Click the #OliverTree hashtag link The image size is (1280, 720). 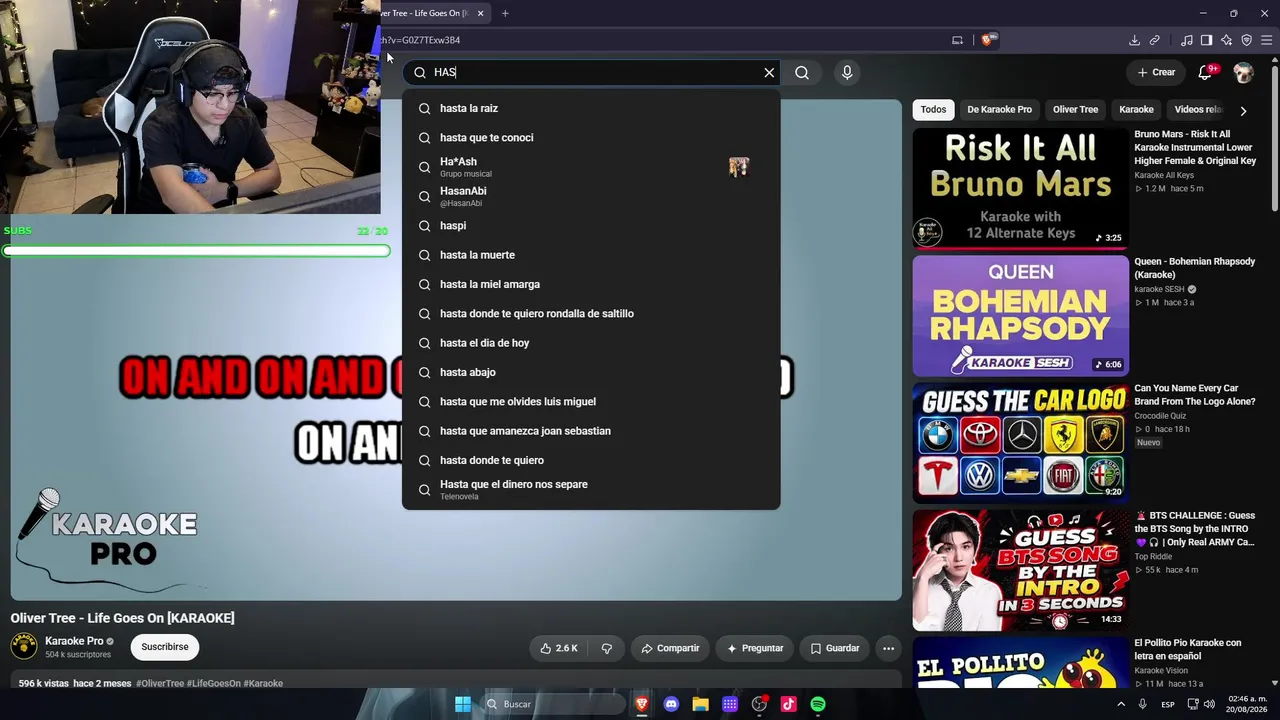point(160,684)
